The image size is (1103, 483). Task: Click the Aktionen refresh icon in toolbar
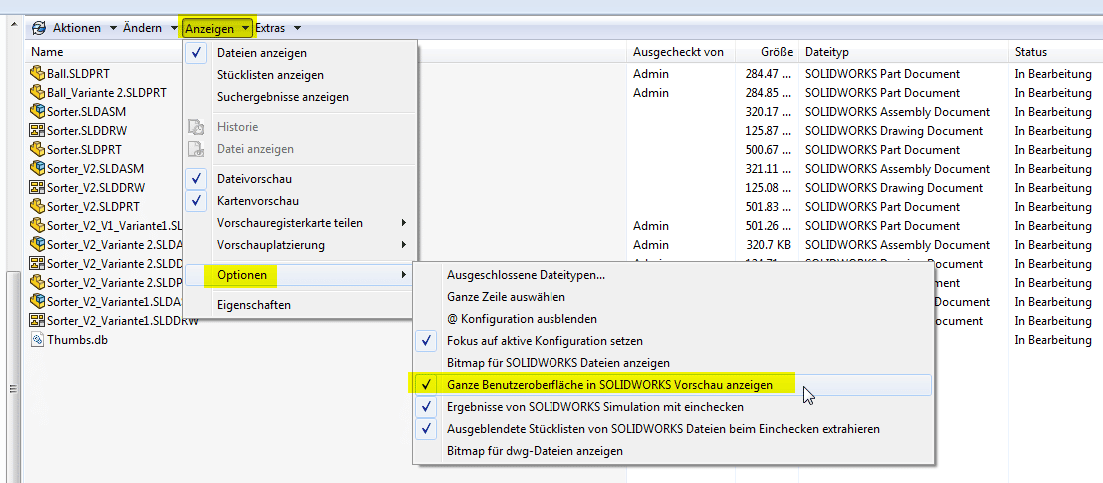(x=39, y=28)
